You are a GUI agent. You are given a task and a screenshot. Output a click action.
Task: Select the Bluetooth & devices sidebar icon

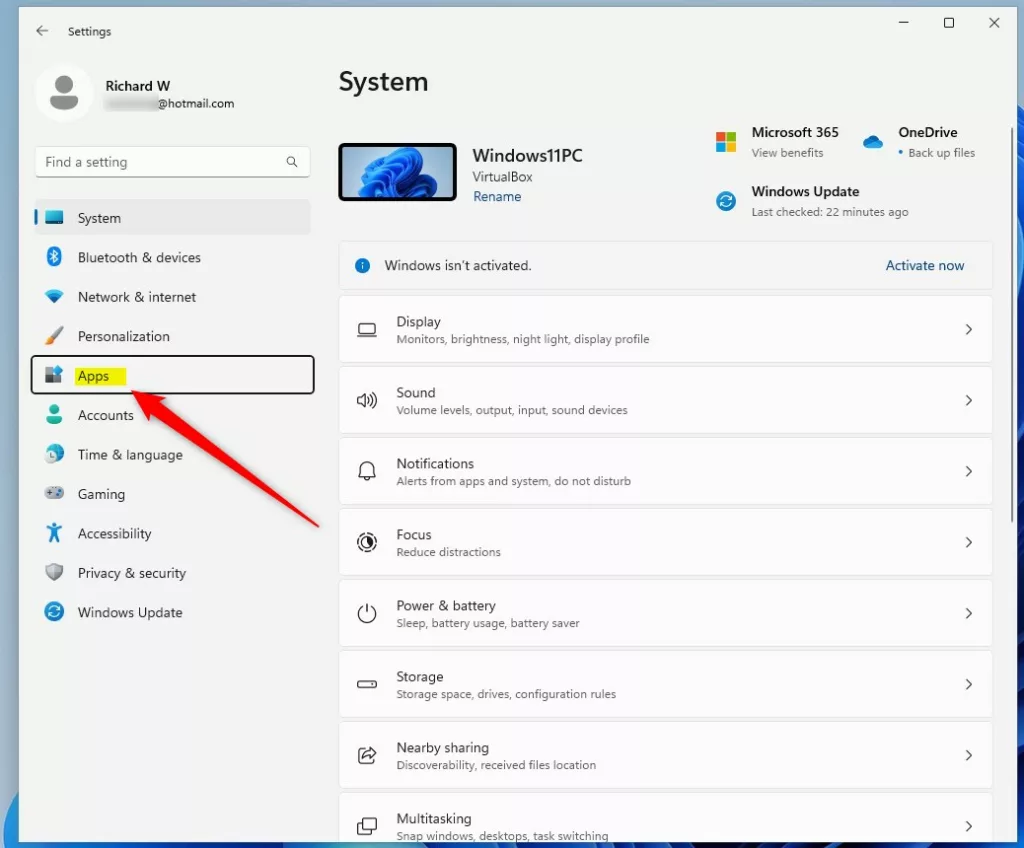tap(53, 257)
